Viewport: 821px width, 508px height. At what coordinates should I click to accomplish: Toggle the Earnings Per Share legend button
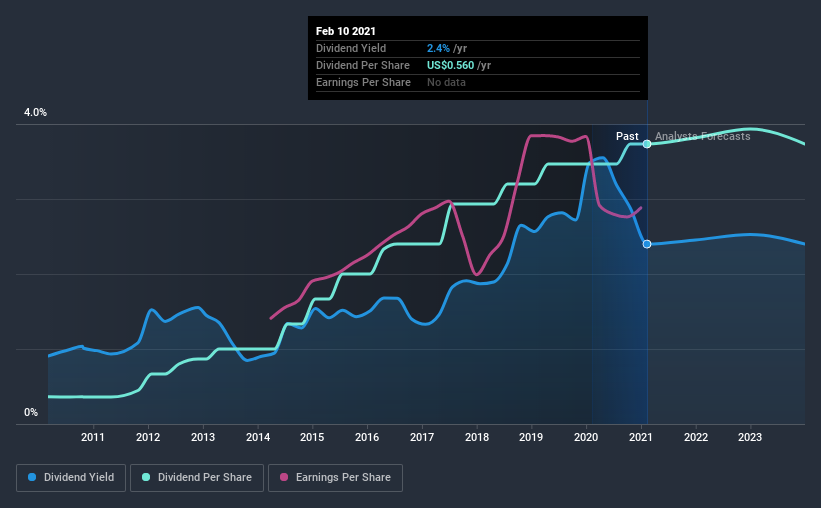coord(336,478)
